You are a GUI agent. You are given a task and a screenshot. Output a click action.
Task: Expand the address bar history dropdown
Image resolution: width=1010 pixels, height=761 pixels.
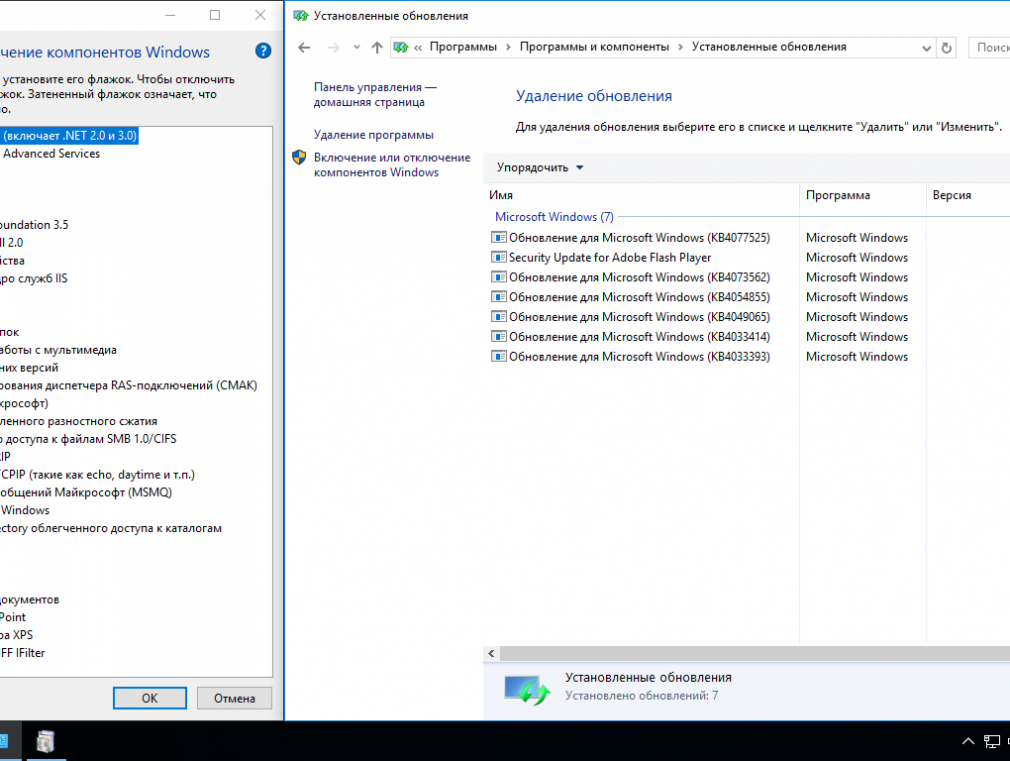(926, 48)
